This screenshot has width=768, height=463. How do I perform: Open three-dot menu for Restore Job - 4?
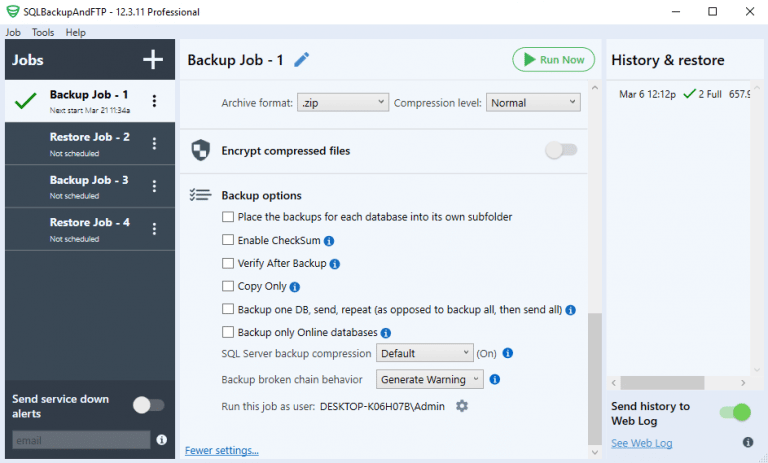154,229
